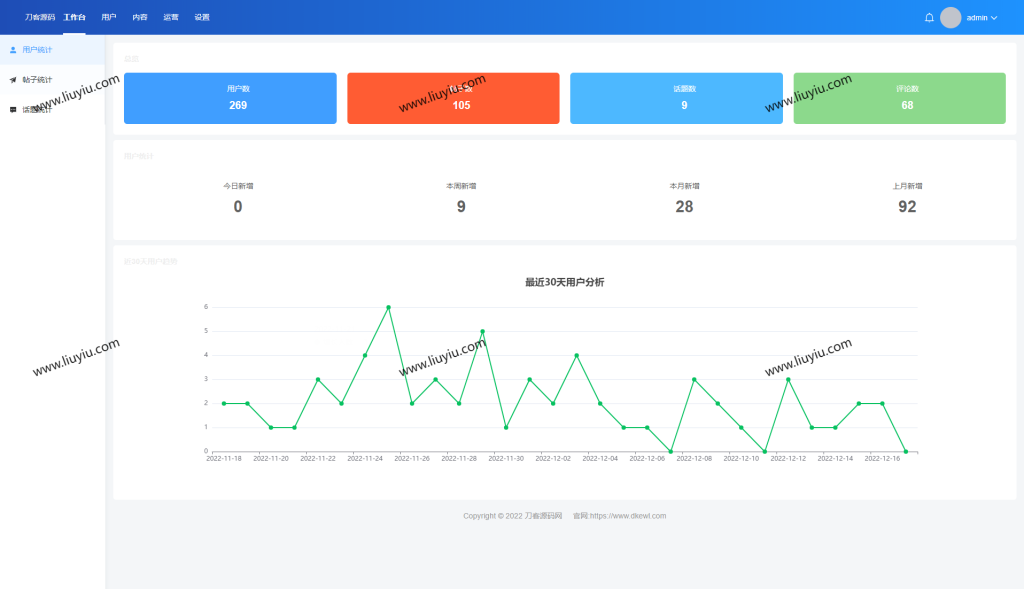Open the 官网 https://www.dkewl.com footer link
This screenshot has height=589, width=1024.
(x=620, y=516)
